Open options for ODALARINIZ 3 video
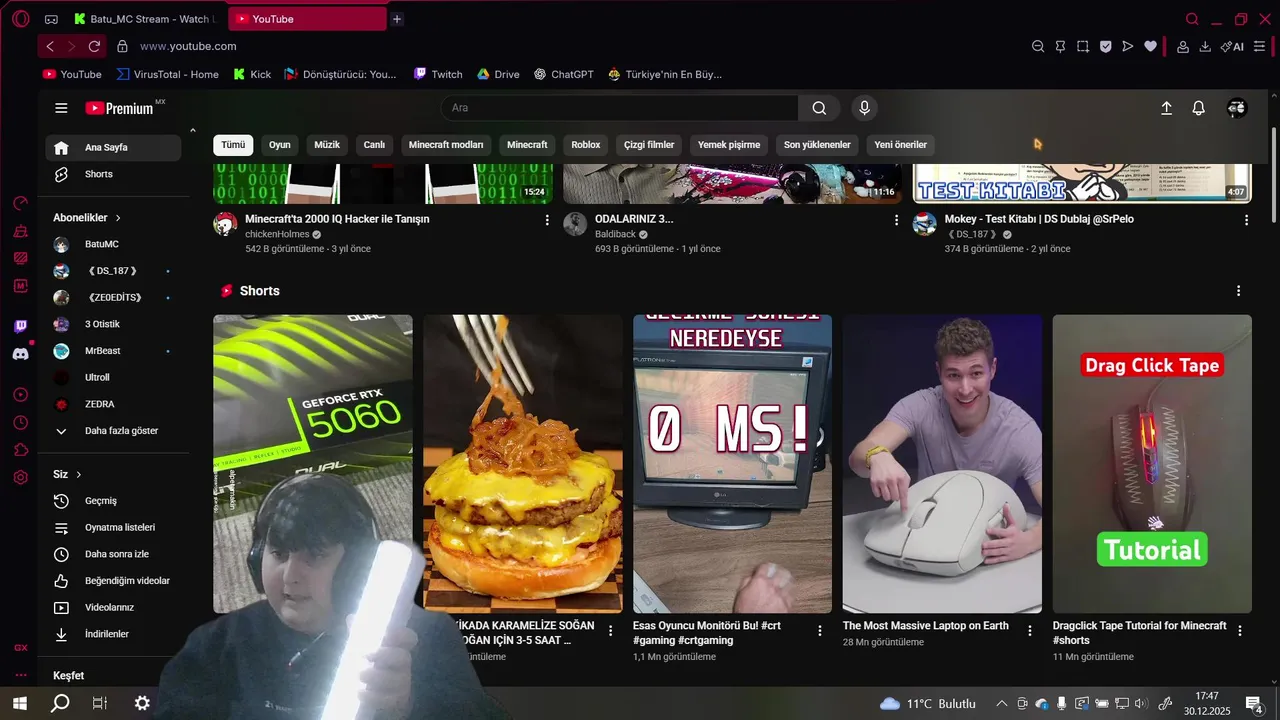 896,220
